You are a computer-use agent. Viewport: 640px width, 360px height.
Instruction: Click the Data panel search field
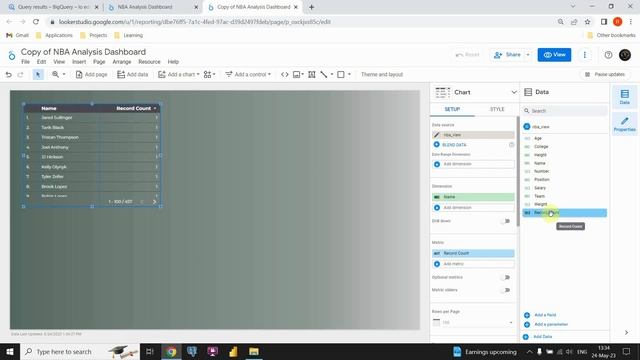tap(564, 111)
